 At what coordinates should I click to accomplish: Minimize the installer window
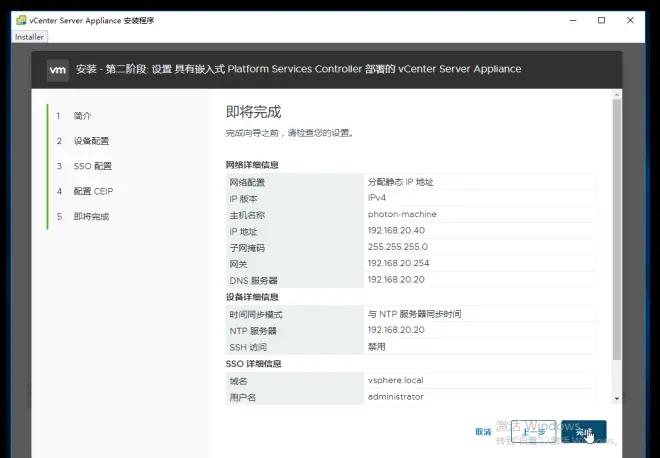[x=573, y=20]
